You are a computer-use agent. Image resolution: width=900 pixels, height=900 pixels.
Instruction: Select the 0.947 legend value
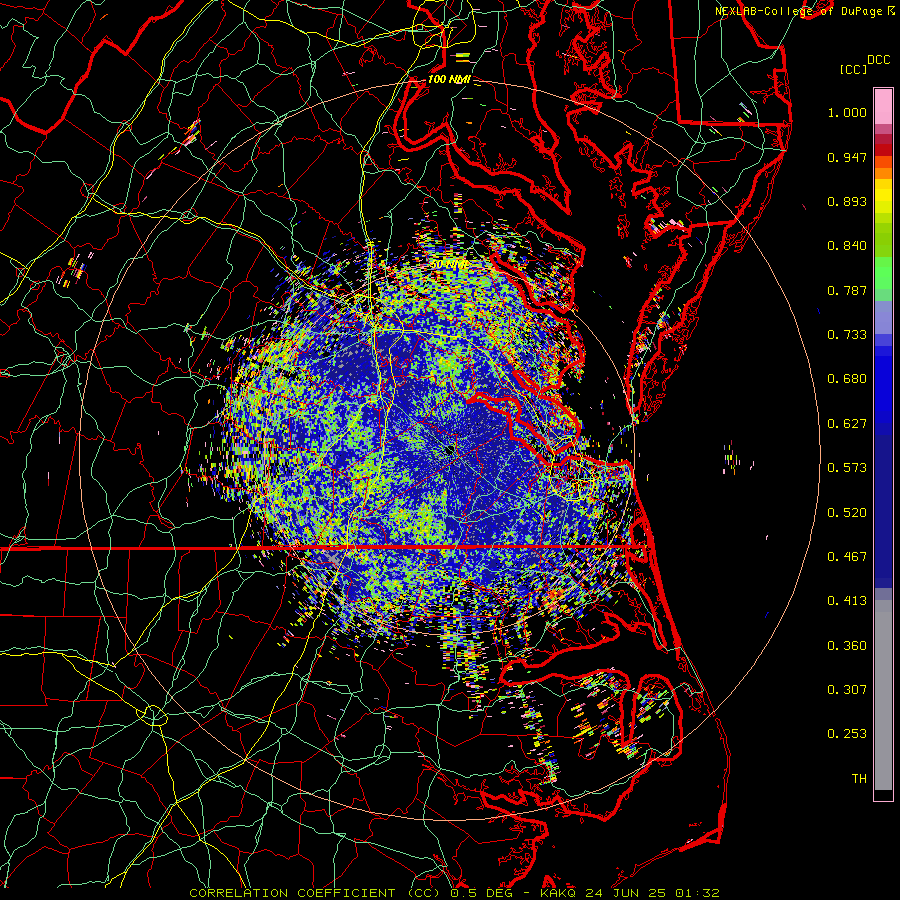click(847, 157)
